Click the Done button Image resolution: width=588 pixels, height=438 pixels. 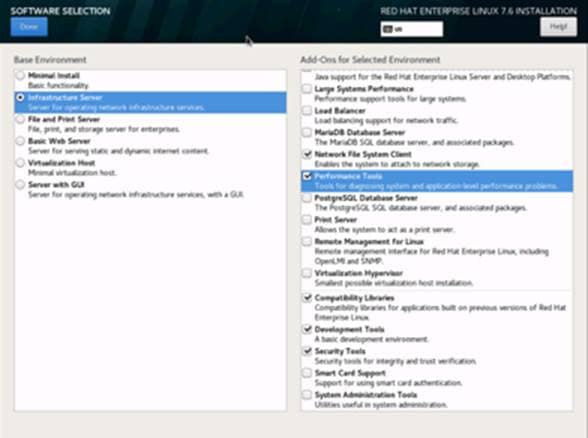(29, 27)
